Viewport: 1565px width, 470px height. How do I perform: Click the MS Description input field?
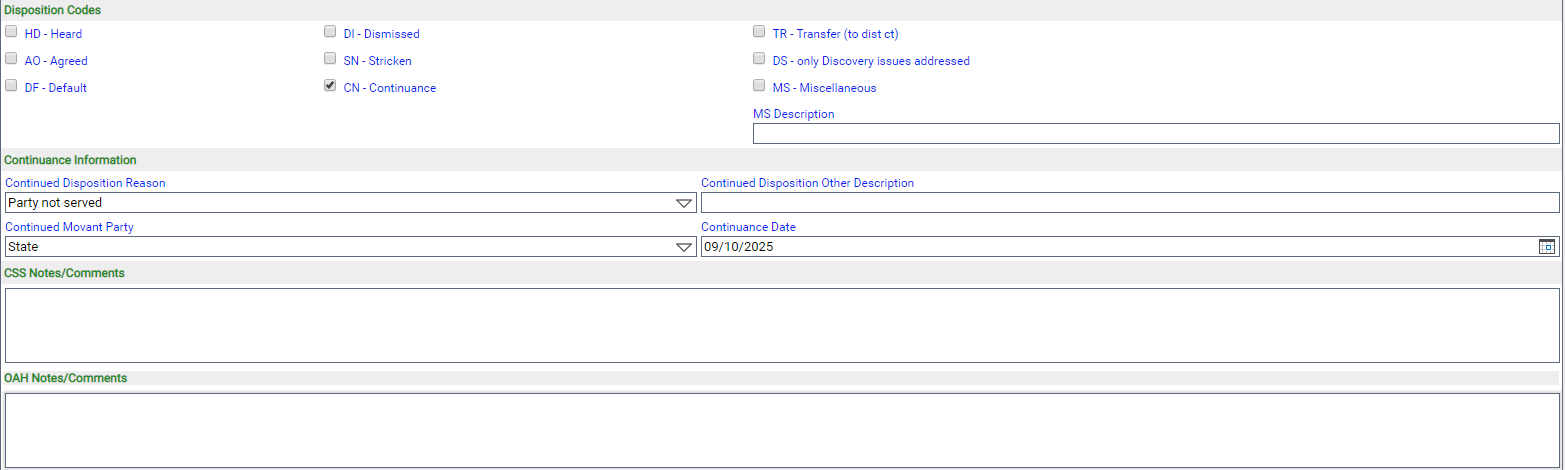click(x=1156, y=134)
